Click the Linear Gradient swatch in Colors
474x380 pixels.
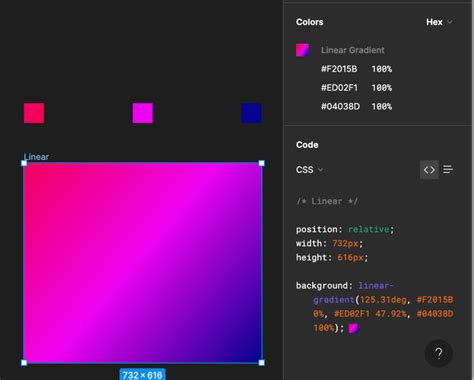(x=302, y=50)
